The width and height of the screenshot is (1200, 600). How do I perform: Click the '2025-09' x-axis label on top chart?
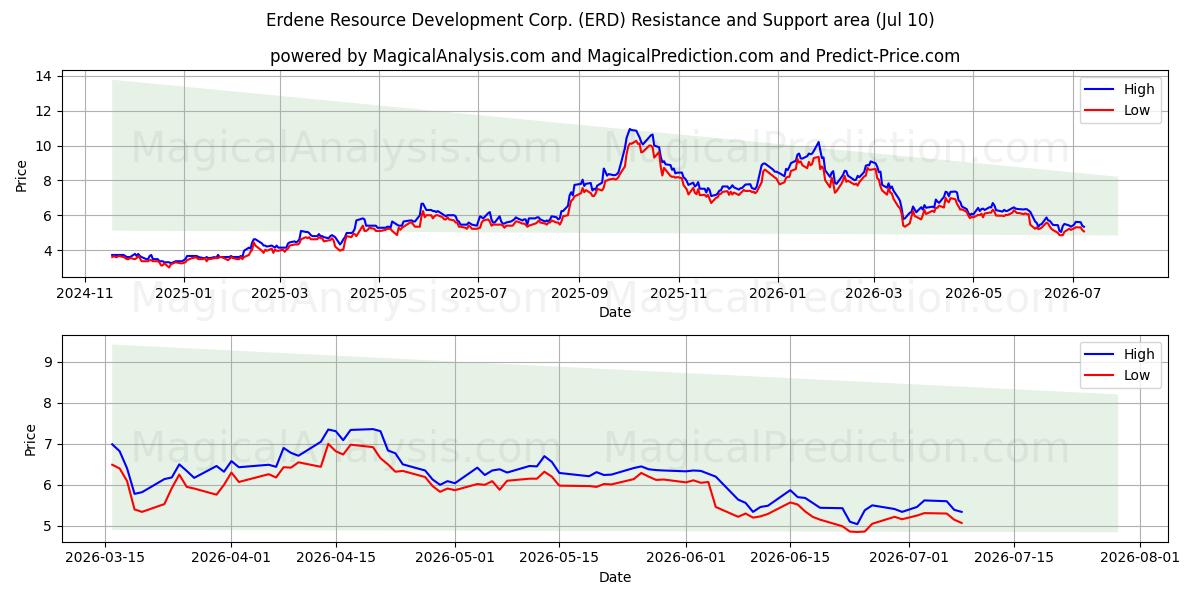tap(579, 294)
